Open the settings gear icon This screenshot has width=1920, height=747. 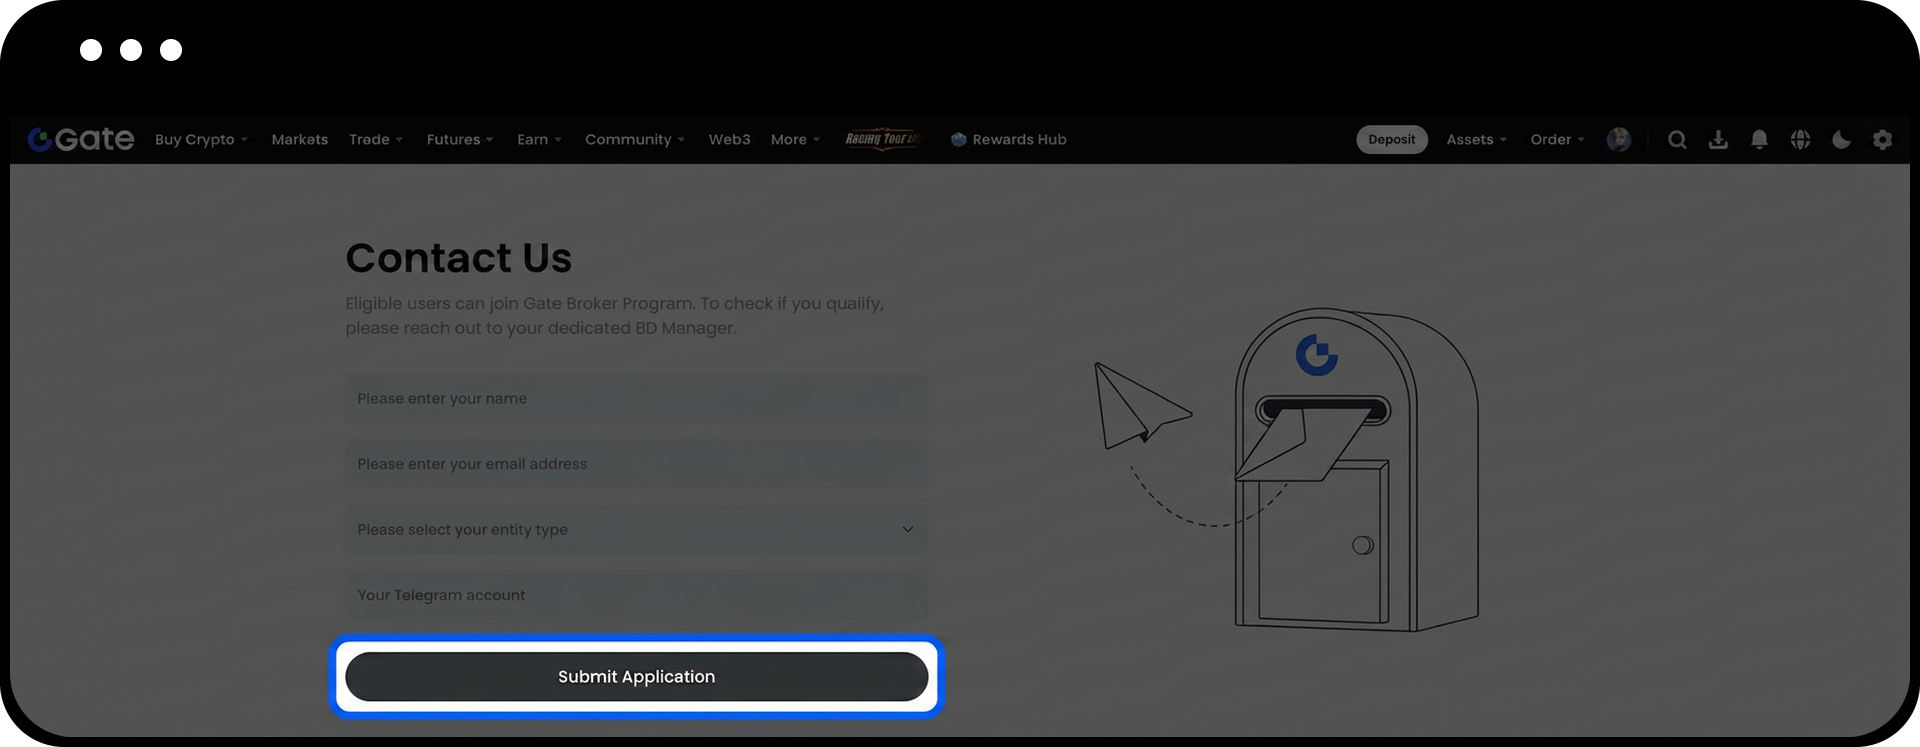(1882, 140)
